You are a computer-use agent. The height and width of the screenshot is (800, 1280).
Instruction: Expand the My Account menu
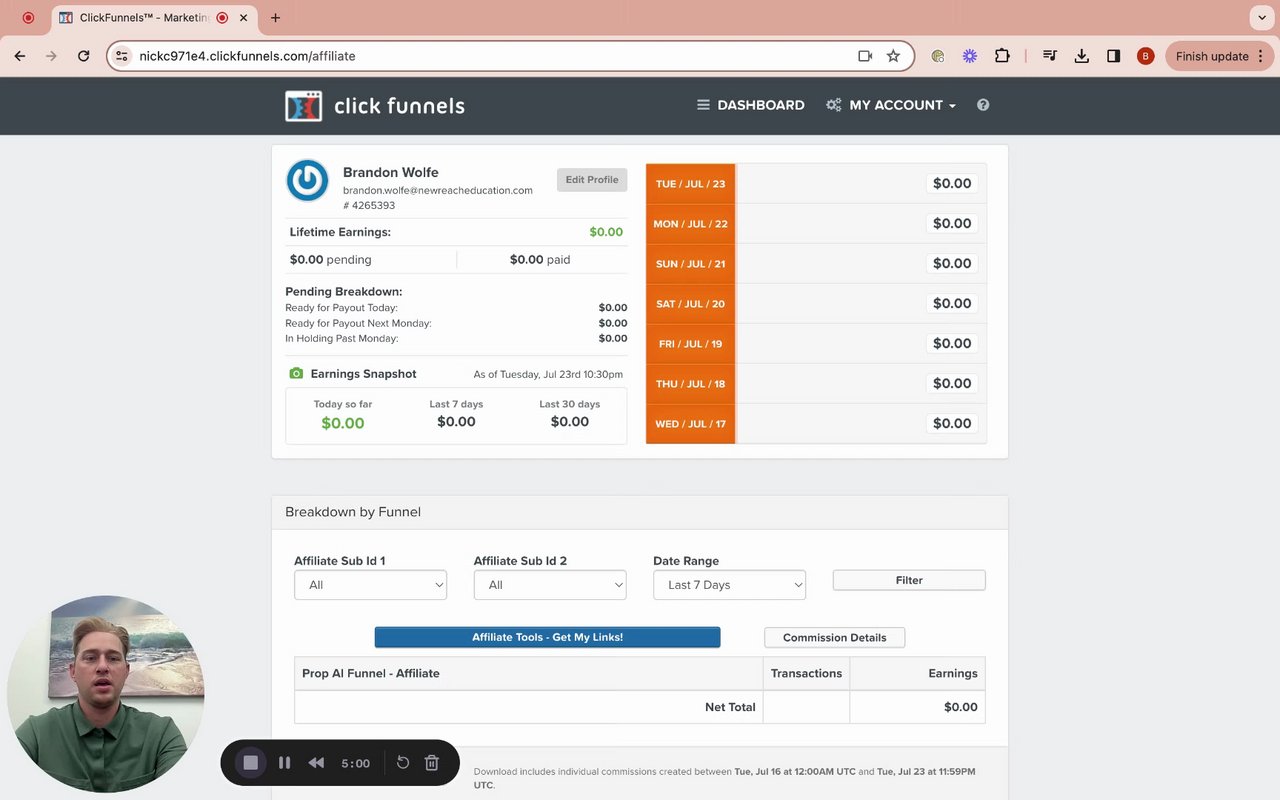(891, 105)
